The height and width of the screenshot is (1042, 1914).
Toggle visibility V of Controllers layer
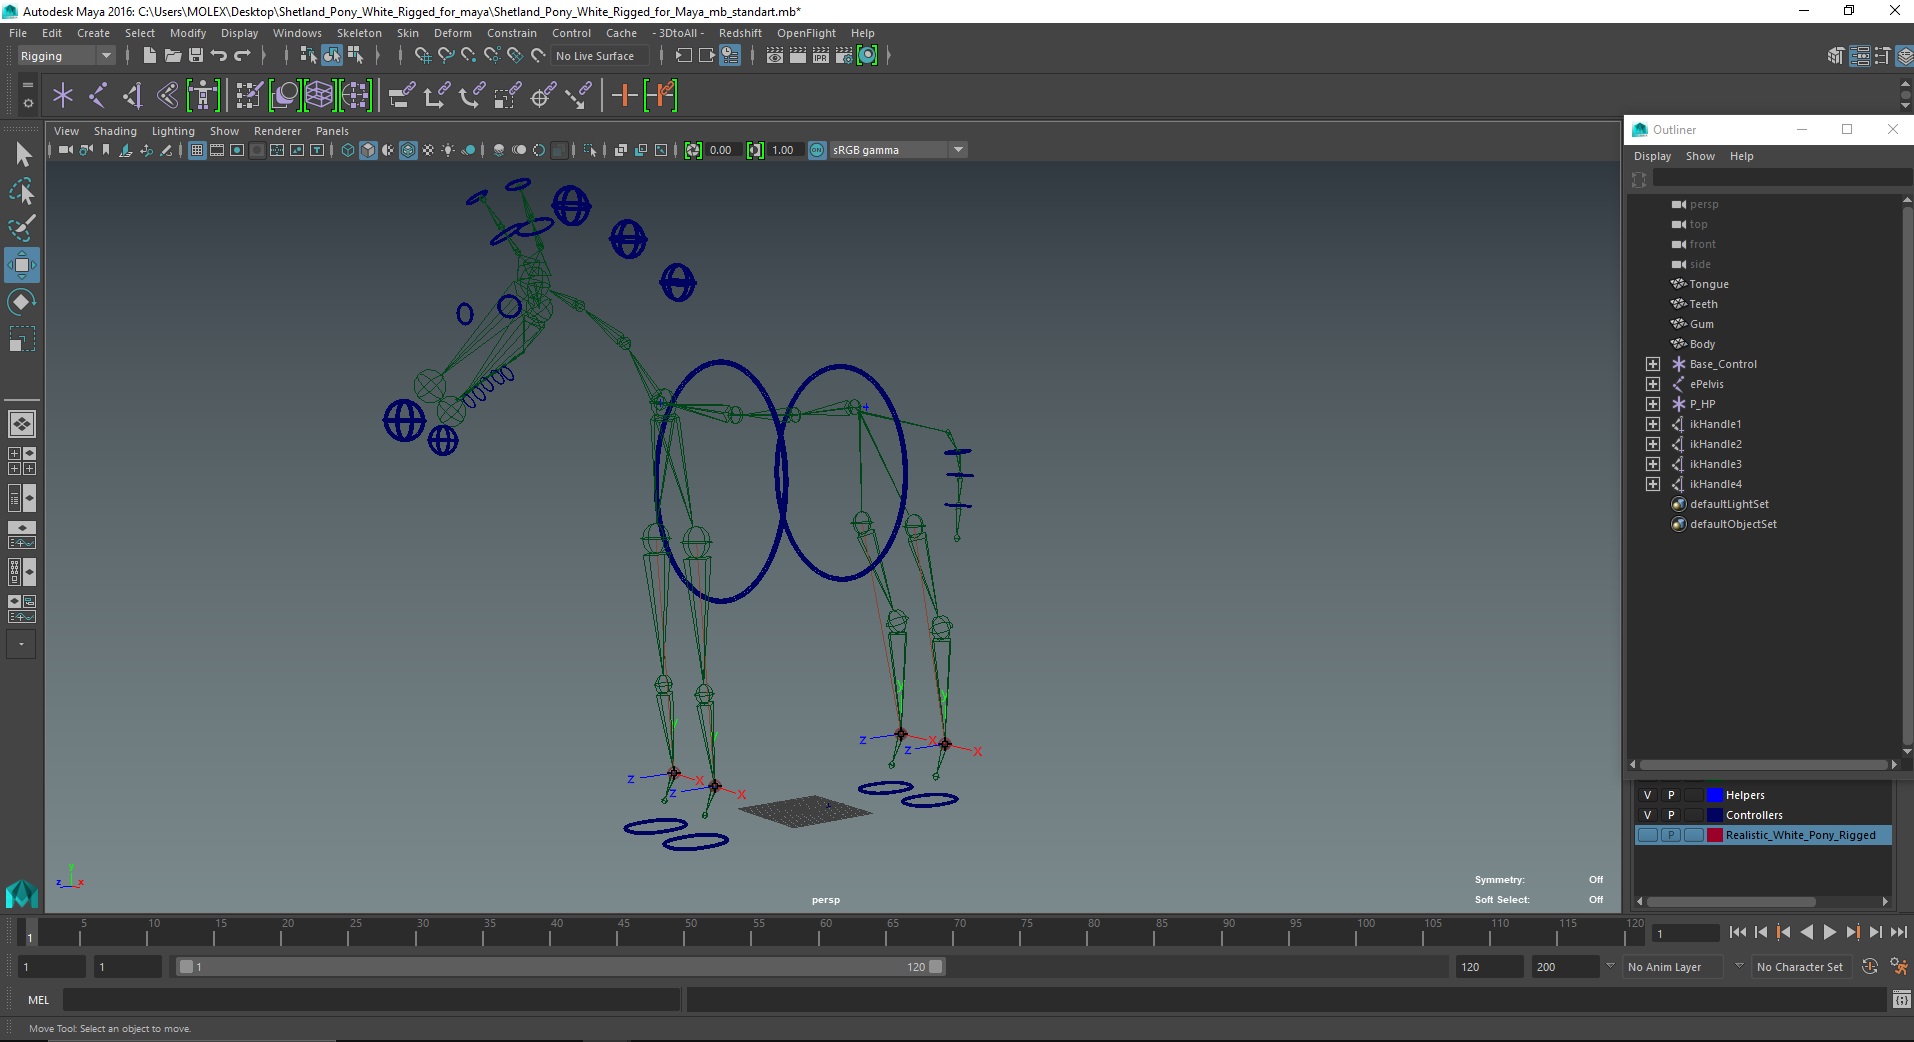[1648, 815]
